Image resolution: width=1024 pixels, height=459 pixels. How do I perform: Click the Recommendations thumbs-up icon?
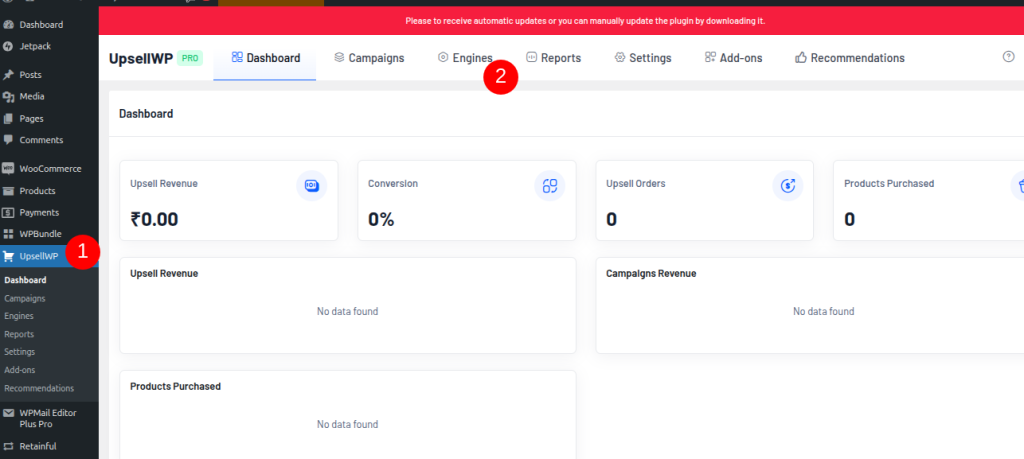click(801, 57)
